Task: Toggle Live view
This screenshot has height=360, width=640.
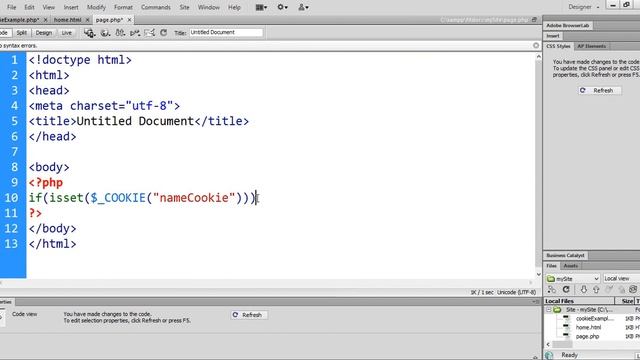Action: [67, 33]
